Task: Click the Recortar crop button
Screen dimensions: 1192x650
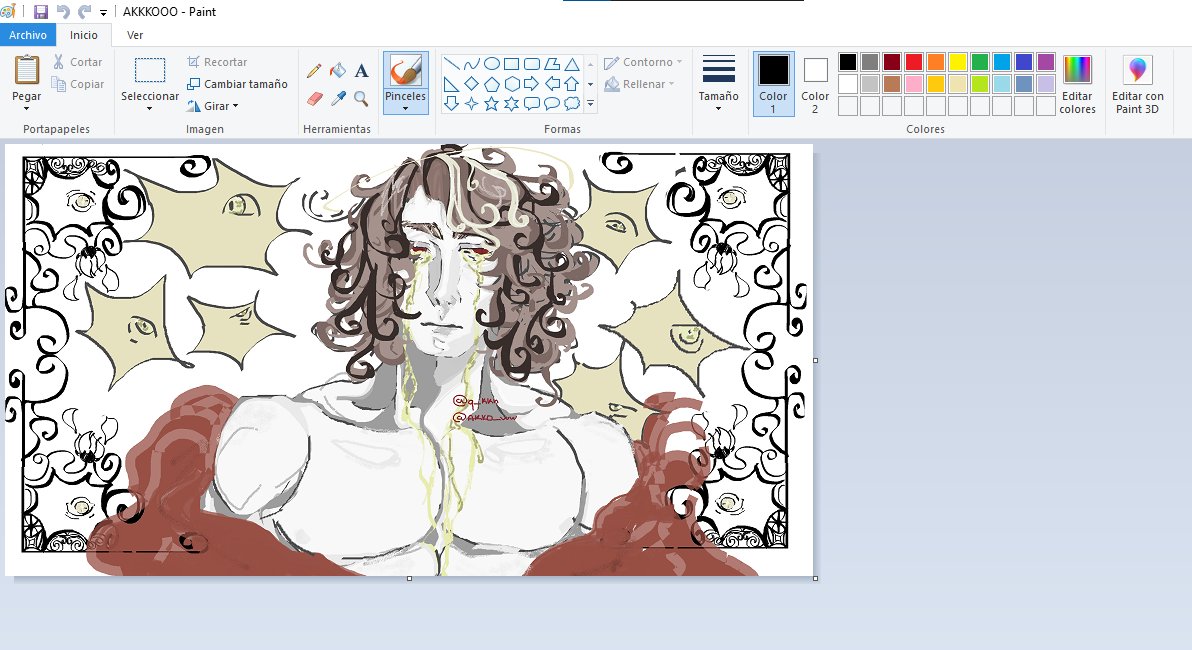Action: (217, 62)
